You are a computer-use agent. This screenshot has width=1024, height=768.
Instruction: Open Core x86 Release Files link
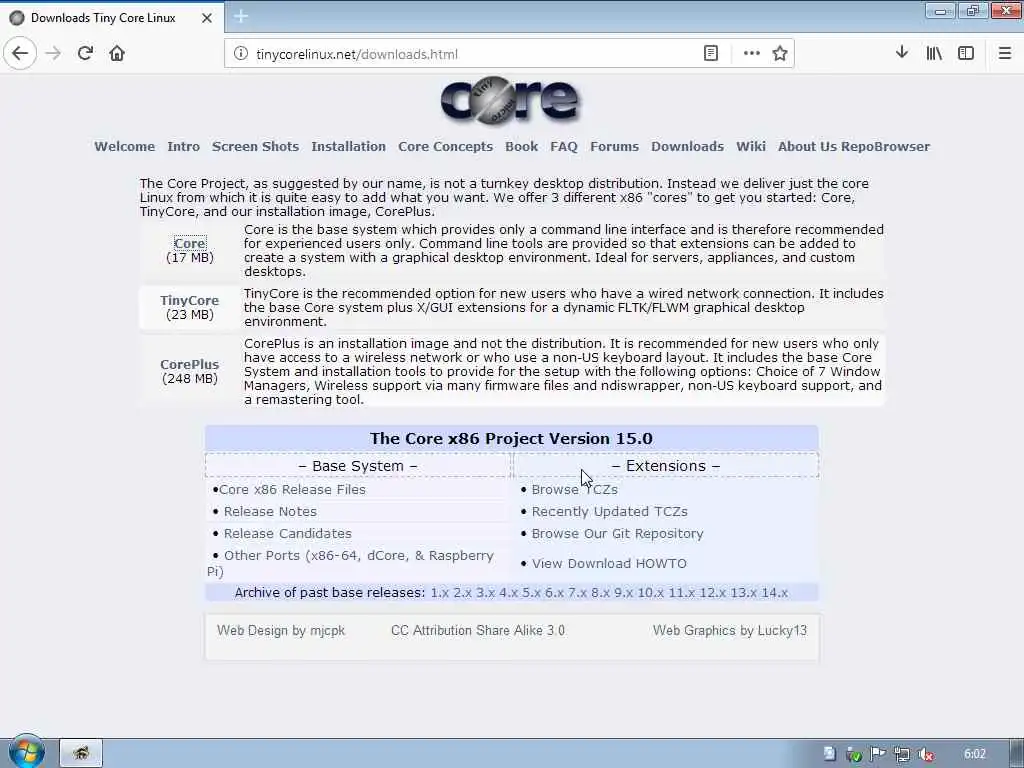pos(292,489)
